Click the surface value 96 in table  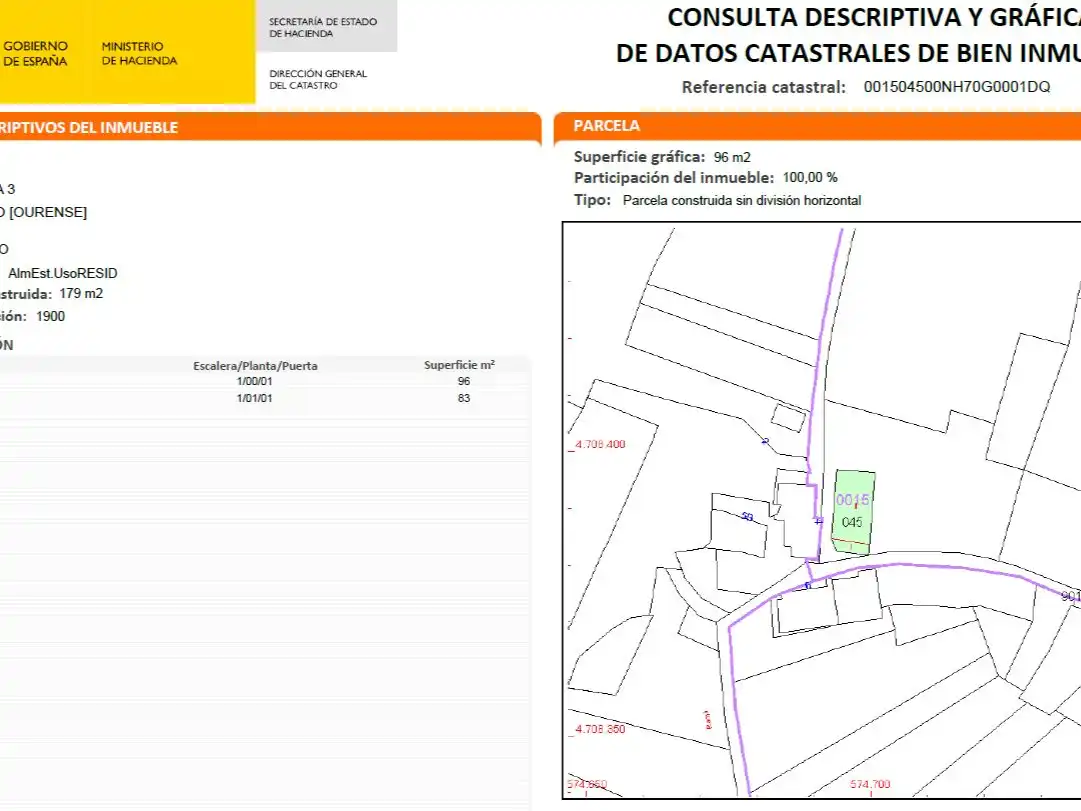[x=464, y=381]
